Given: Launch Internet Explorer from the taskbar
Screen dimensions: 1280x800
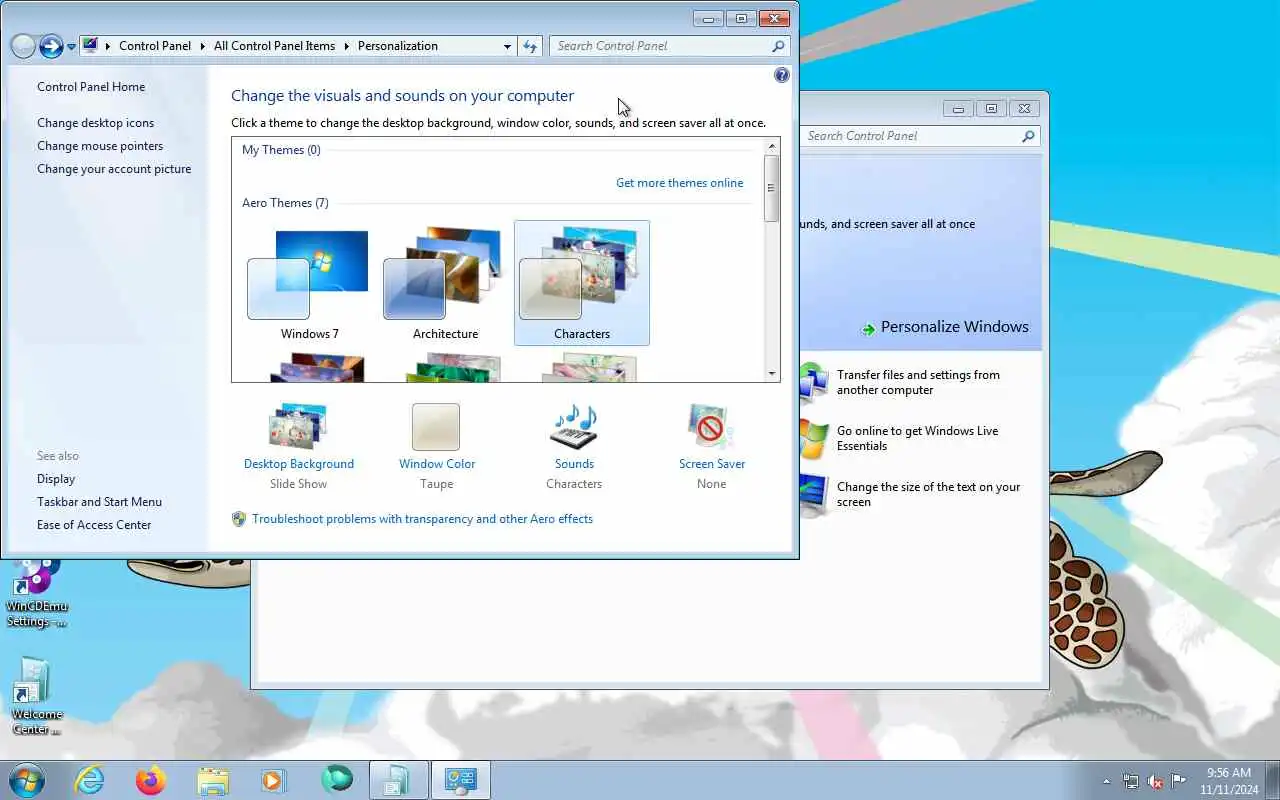Looking at the screenshot, I should (89, 780).
